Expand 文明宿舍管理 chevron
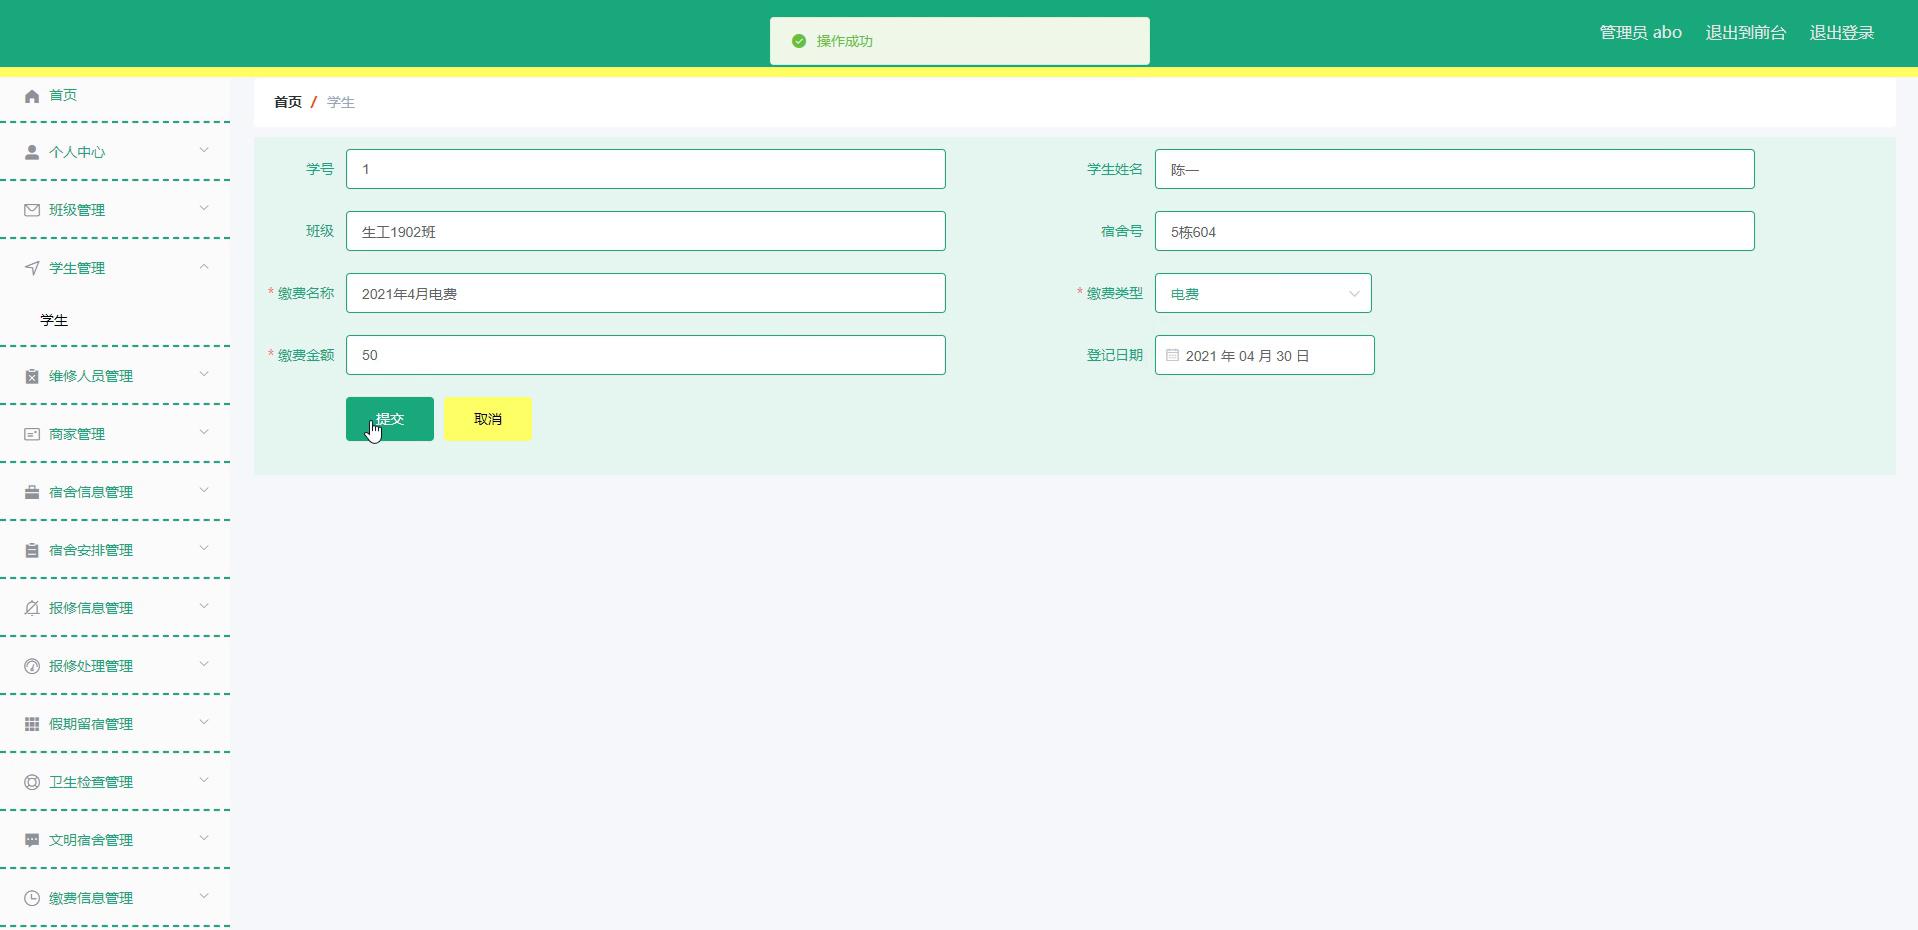The width and height of the screenshot is (1918, 930). [204, 838]
